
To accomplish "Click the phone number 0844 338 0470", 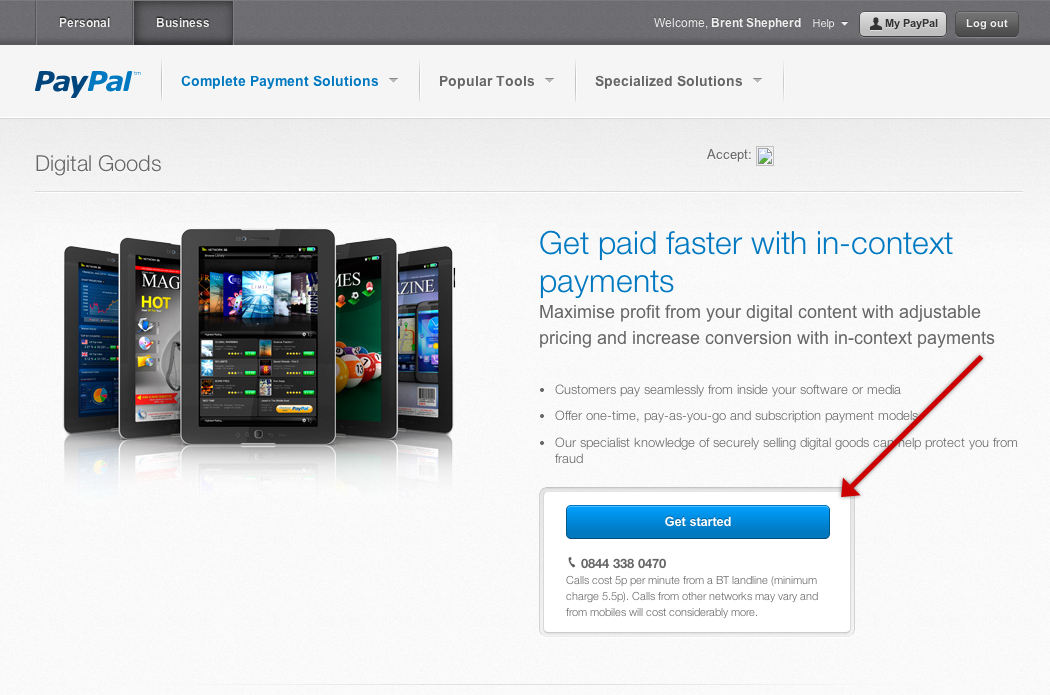I will point(623,564).
